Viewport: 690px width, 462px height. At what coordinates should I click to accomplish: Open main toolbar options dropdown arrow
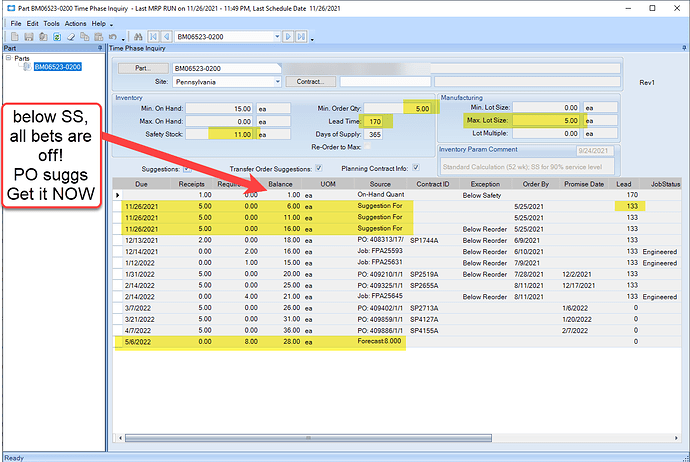click(x=124, y=39)
